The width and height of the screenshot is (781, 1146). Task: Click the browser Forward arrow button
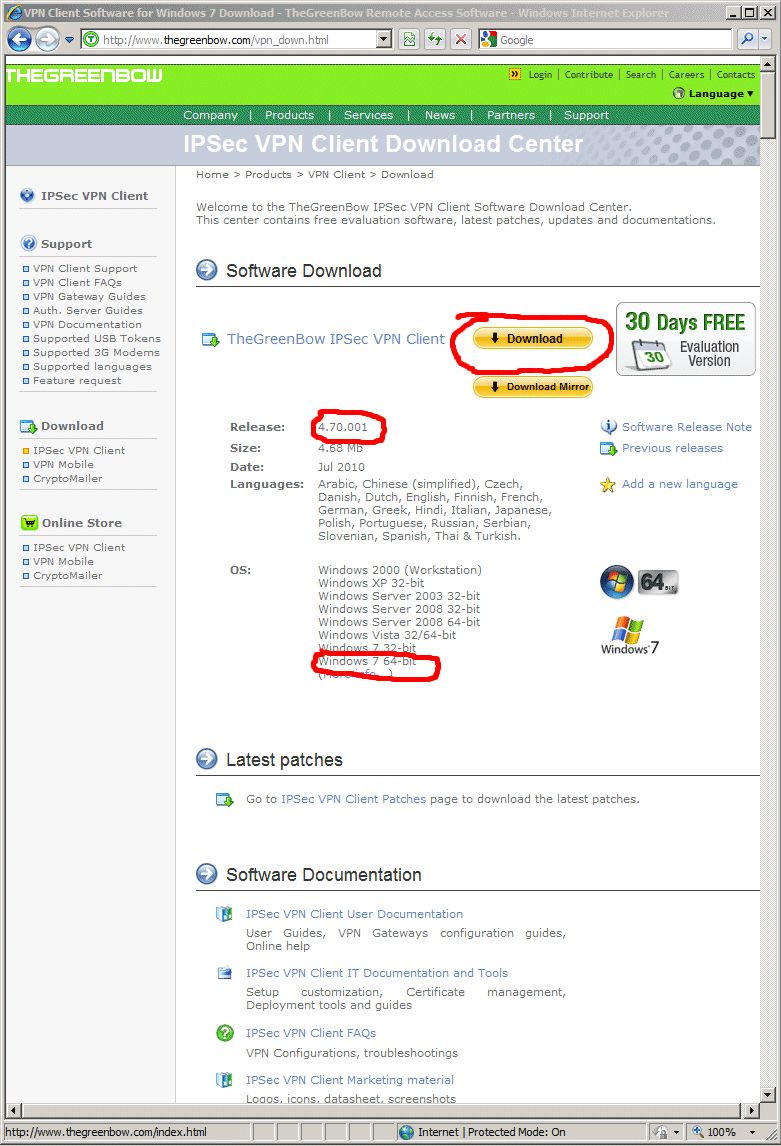tap(47, 39)
